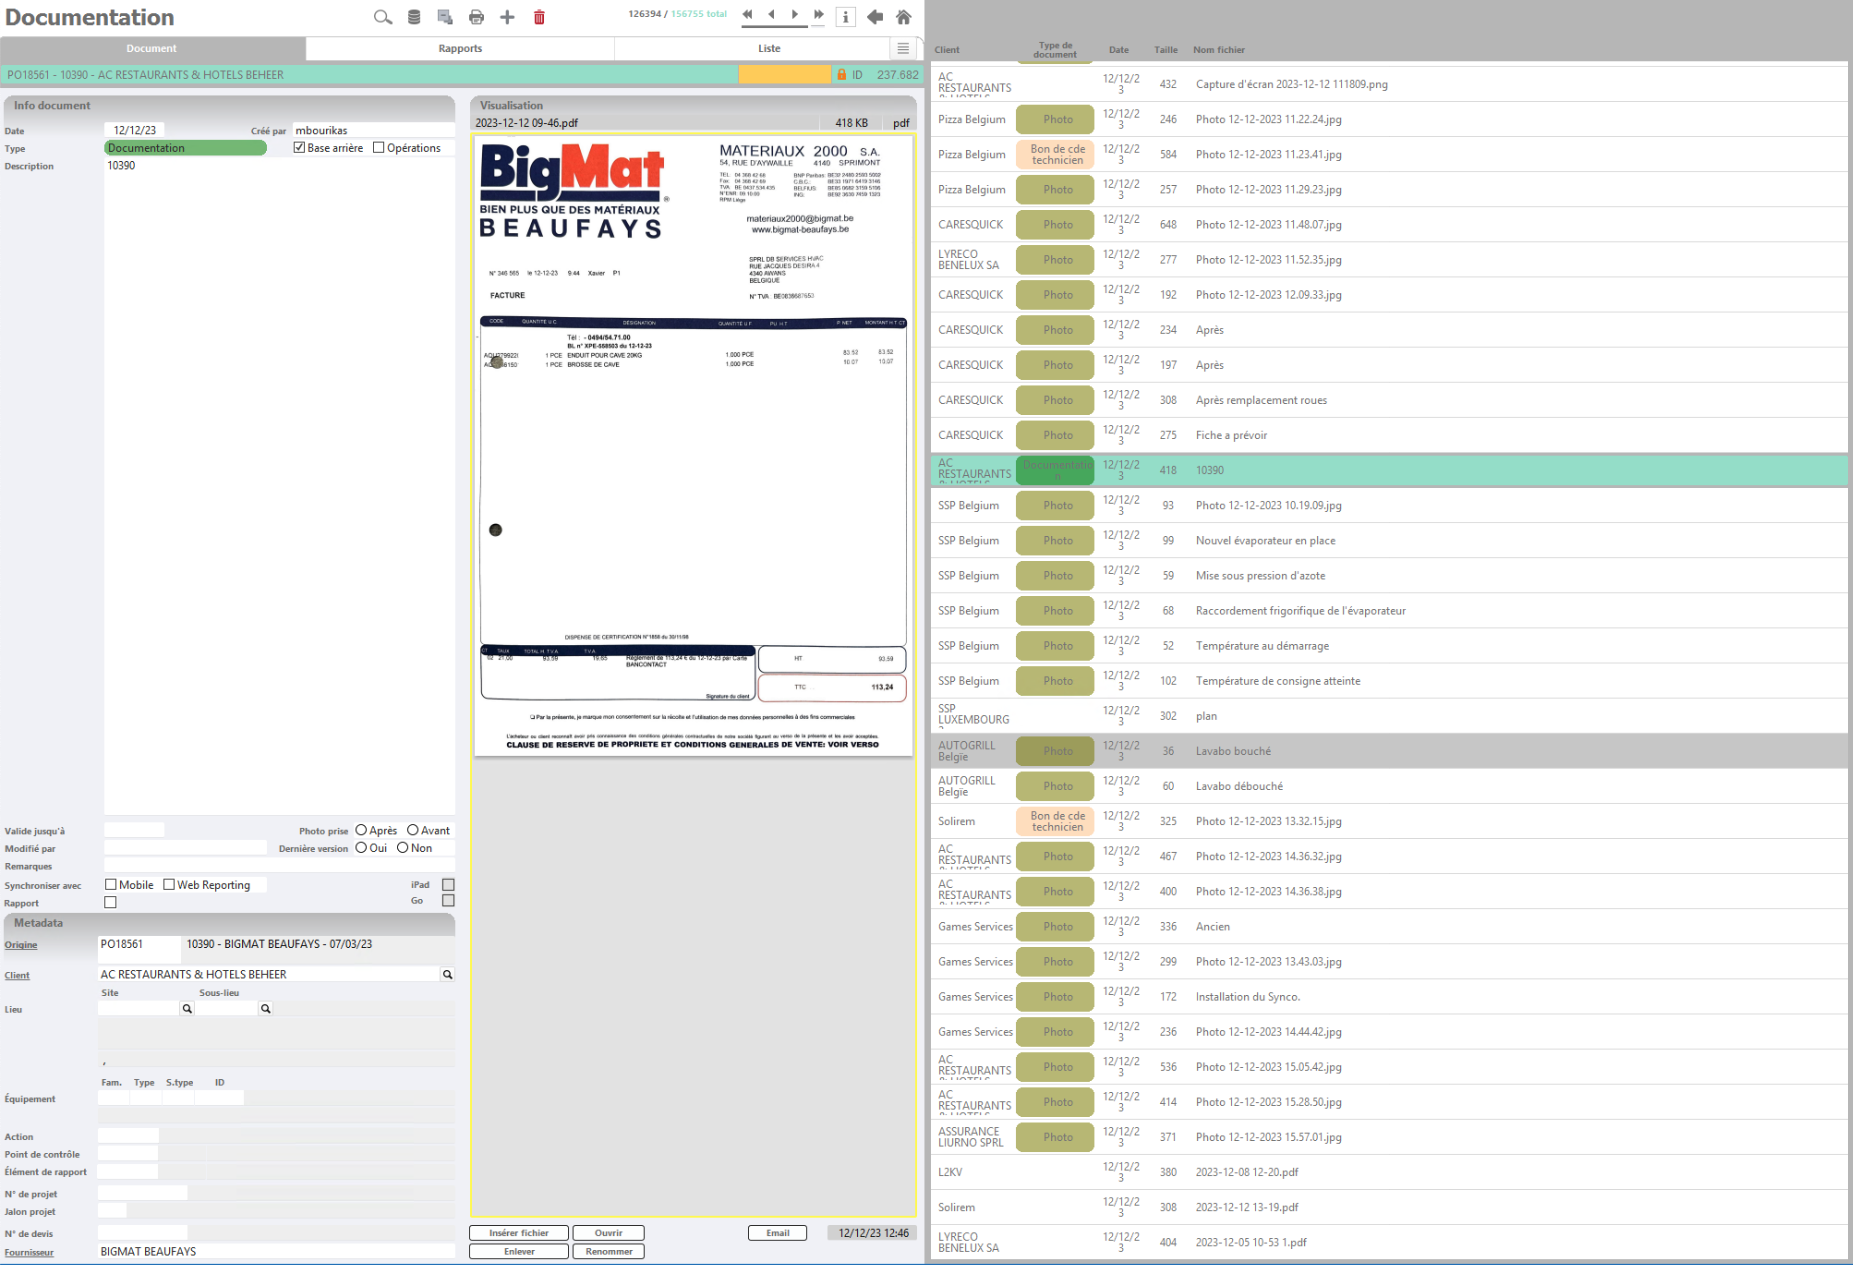Open the info 'i' button
Screen dimensions: 1853x1265
845,17
